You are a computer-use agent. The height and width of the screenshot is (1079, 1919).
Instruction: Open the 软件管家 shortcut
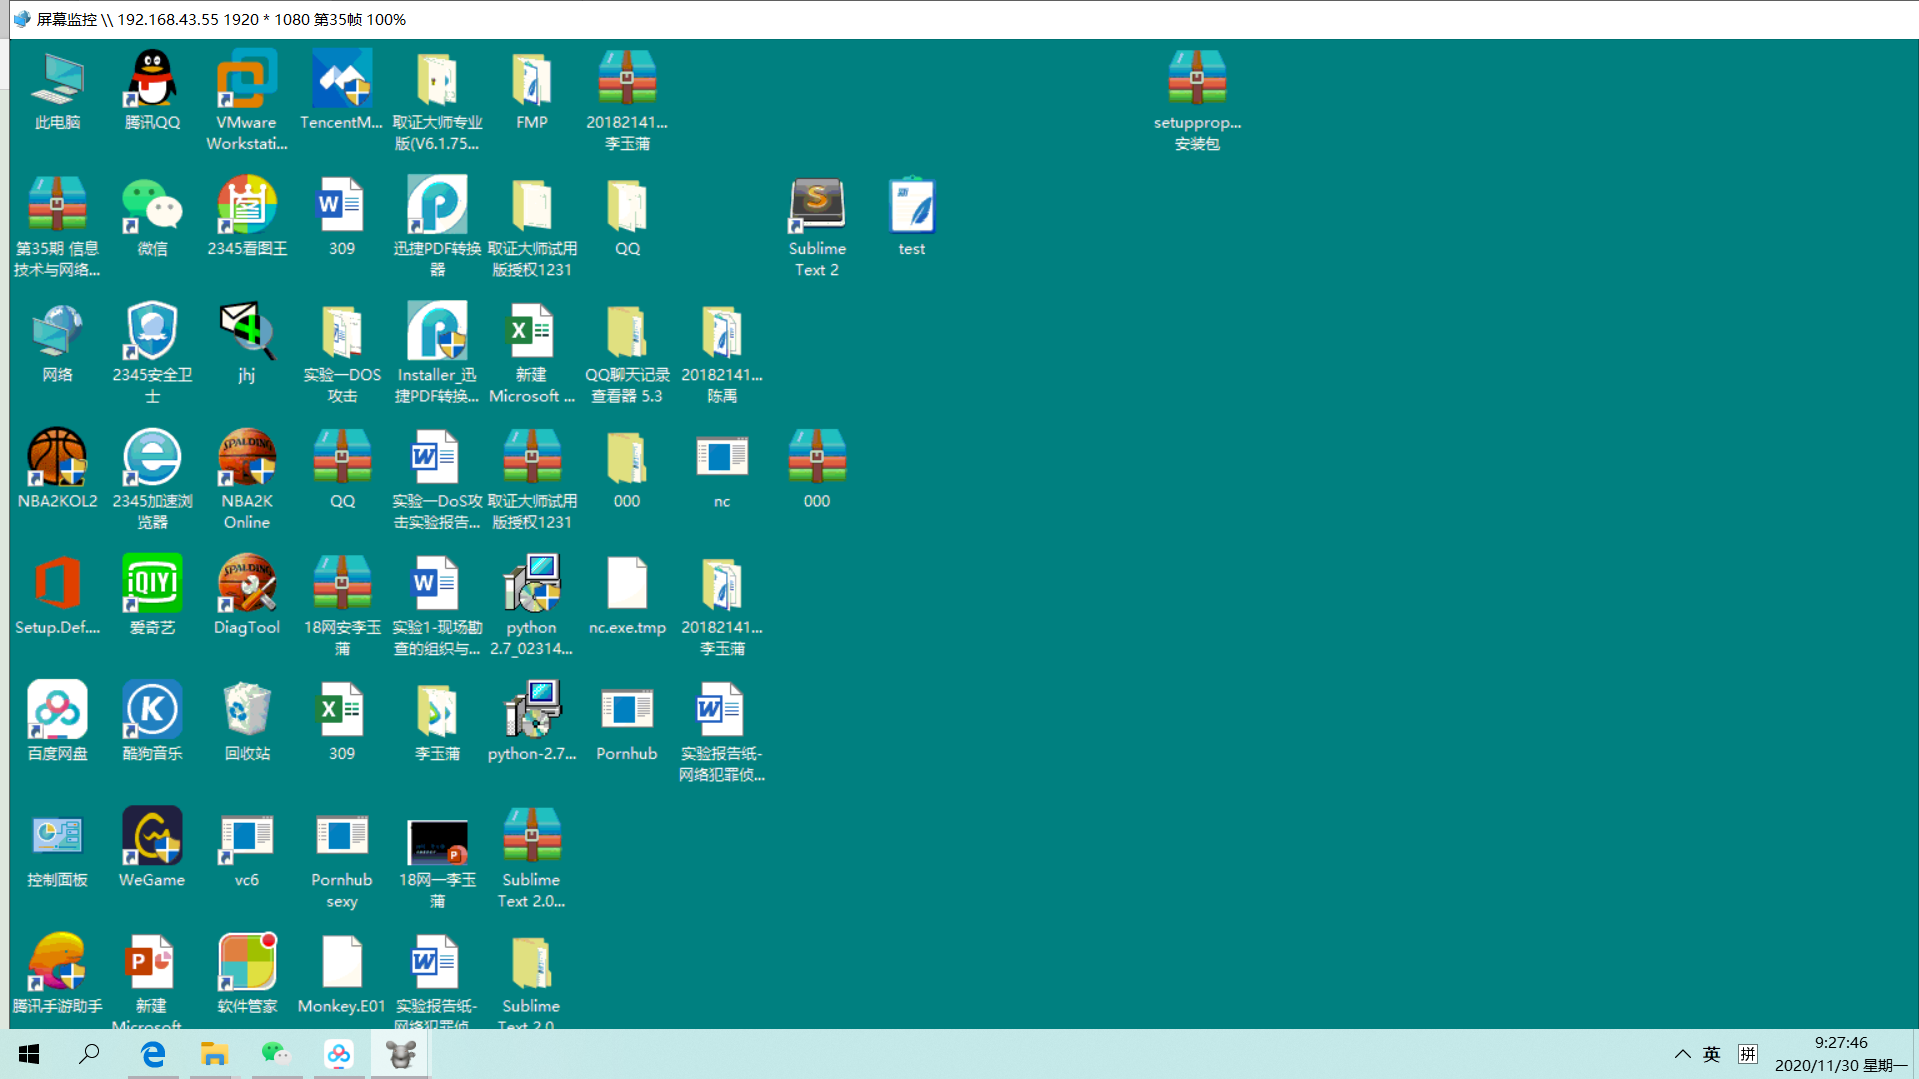247,974
